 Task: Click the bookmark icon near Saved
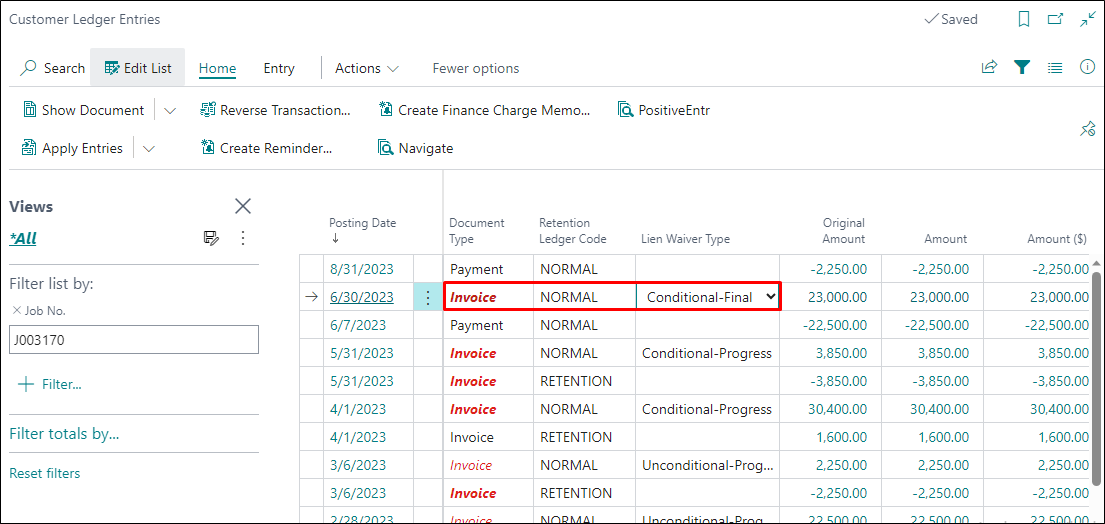tap(1023, 19)
